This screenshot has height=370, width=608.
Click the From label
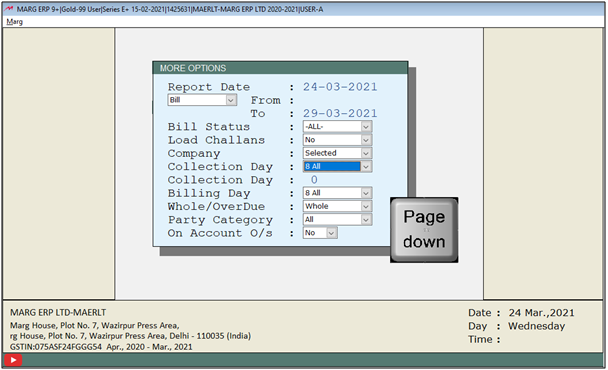click(x=265, y=100)
